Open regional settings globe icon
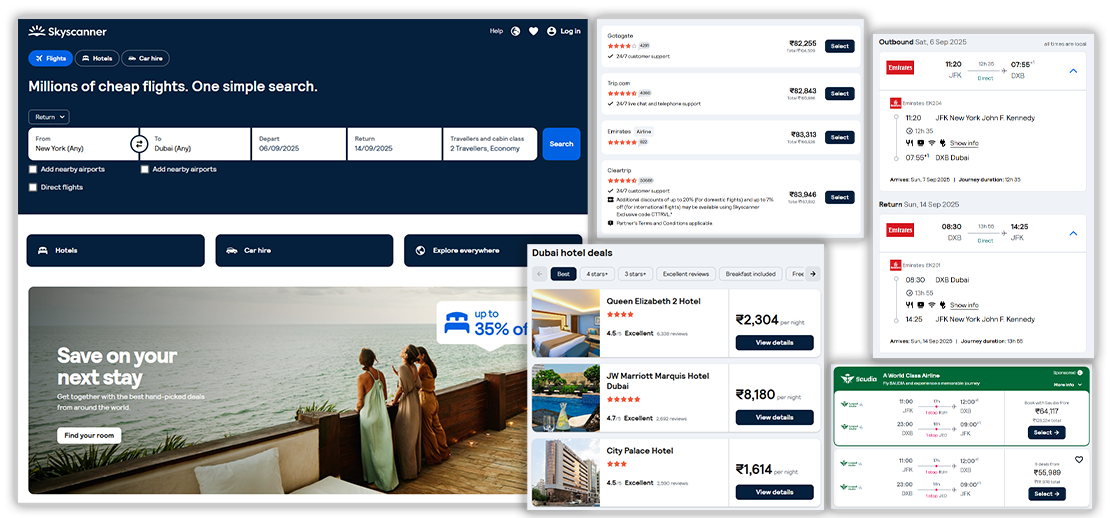This screenshot has width=1110, height=518. pyautogui.click(x=515, y=31)
